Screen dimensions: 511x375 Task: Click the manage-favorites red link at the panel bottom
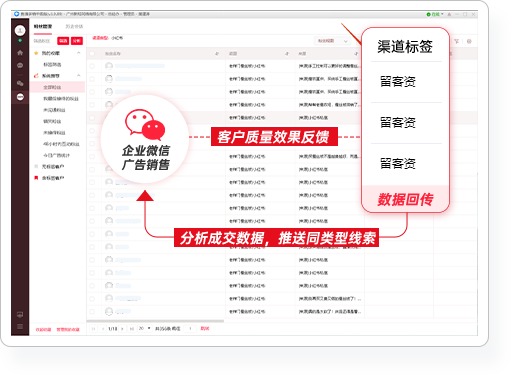click(68, 329)
